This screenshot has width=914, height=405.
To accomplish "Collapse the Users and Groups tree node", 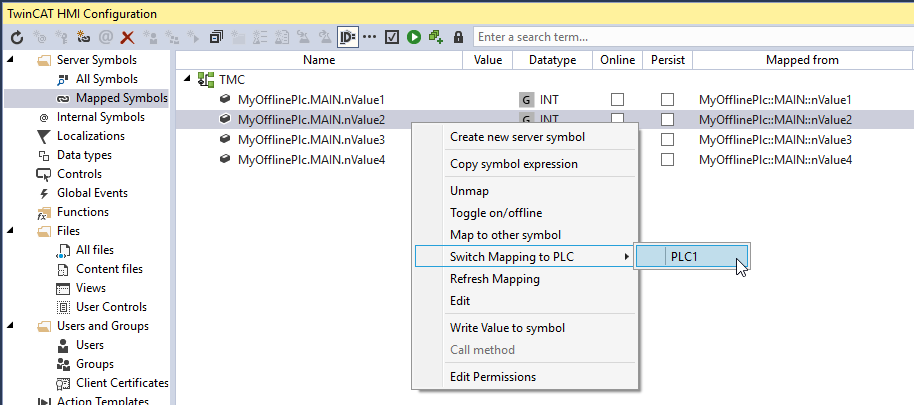I will 11,326.
